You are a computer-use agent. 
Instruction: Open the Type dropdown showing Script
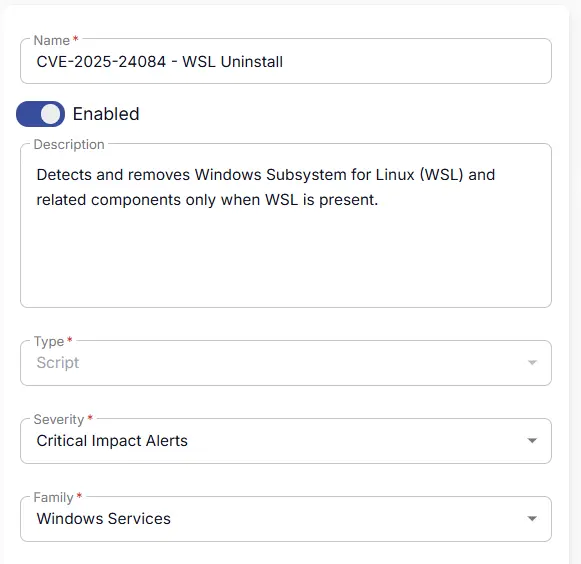coord(286,363)
